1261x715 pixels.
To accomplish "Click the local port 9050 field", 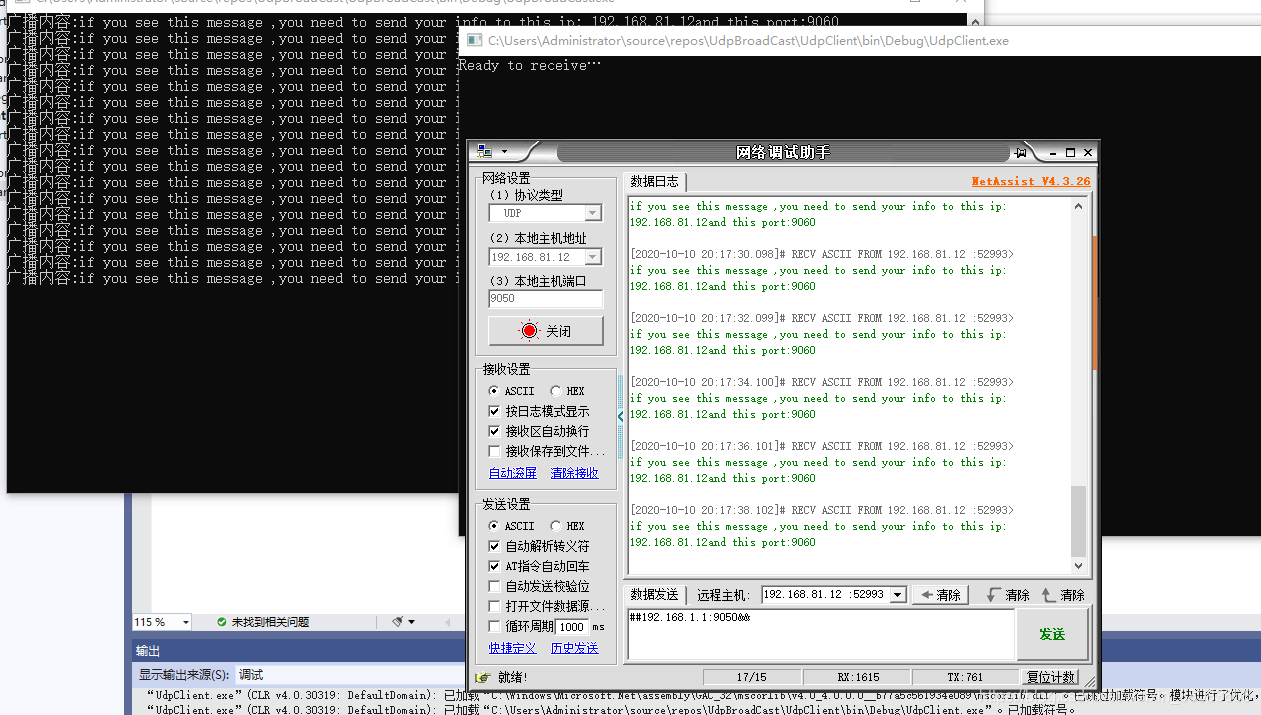I will [x=545, y=299].
